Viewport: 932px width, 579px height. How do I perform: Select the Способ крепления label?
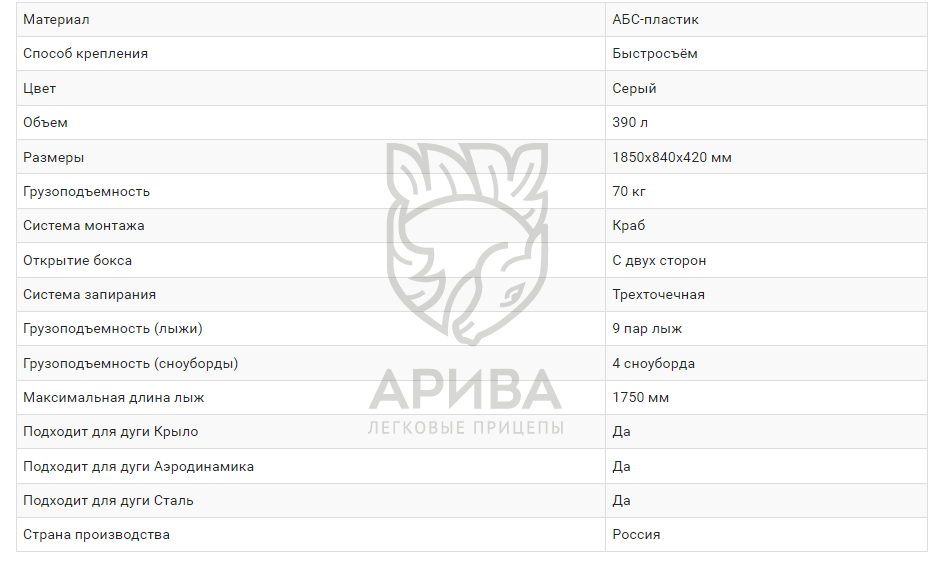pos(85,54)
